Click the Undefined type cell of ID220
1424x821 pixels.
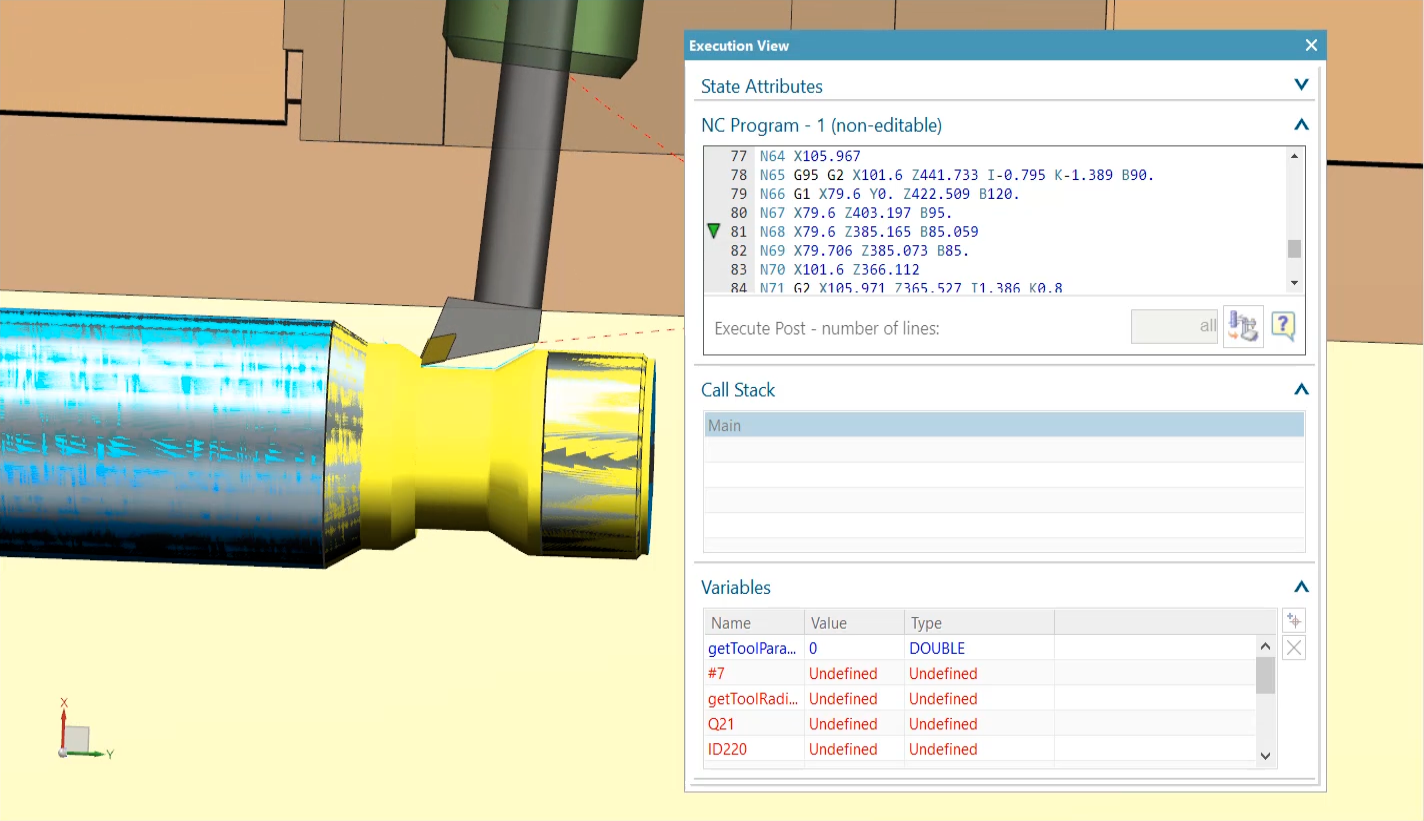pyautogui.click(x=979, y=749)
